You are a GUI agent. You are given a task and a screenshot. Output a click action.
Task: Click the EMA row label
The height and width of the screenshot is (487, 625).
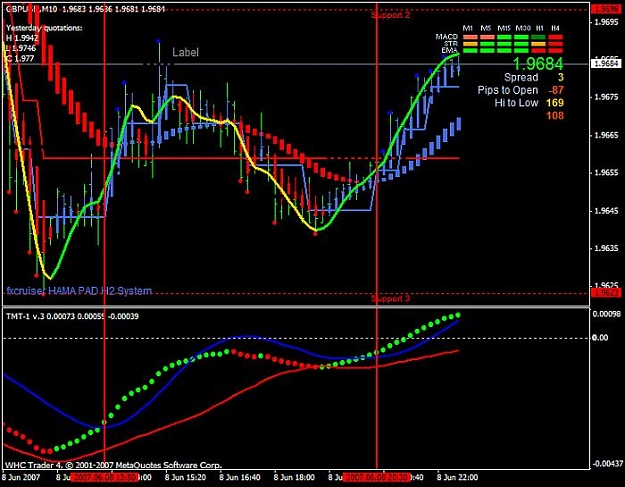coord(450,50)
